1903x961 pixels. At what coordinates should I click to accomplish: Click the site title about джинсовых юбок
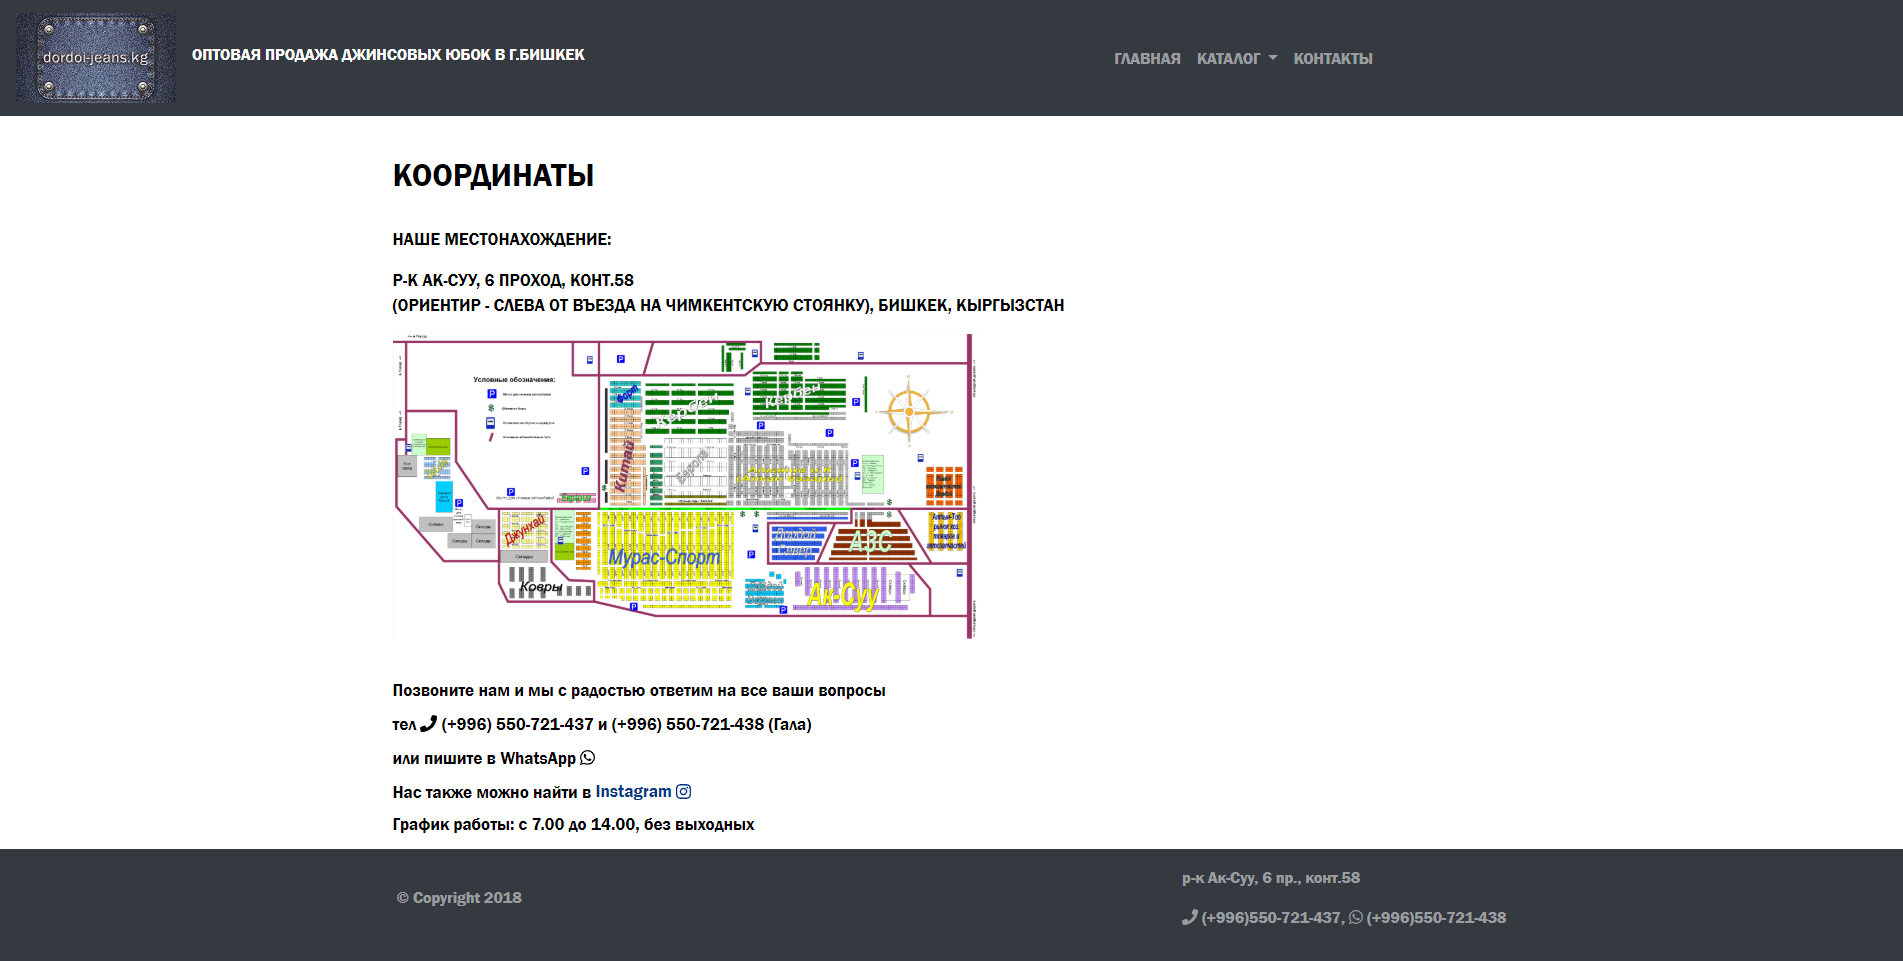388,55
